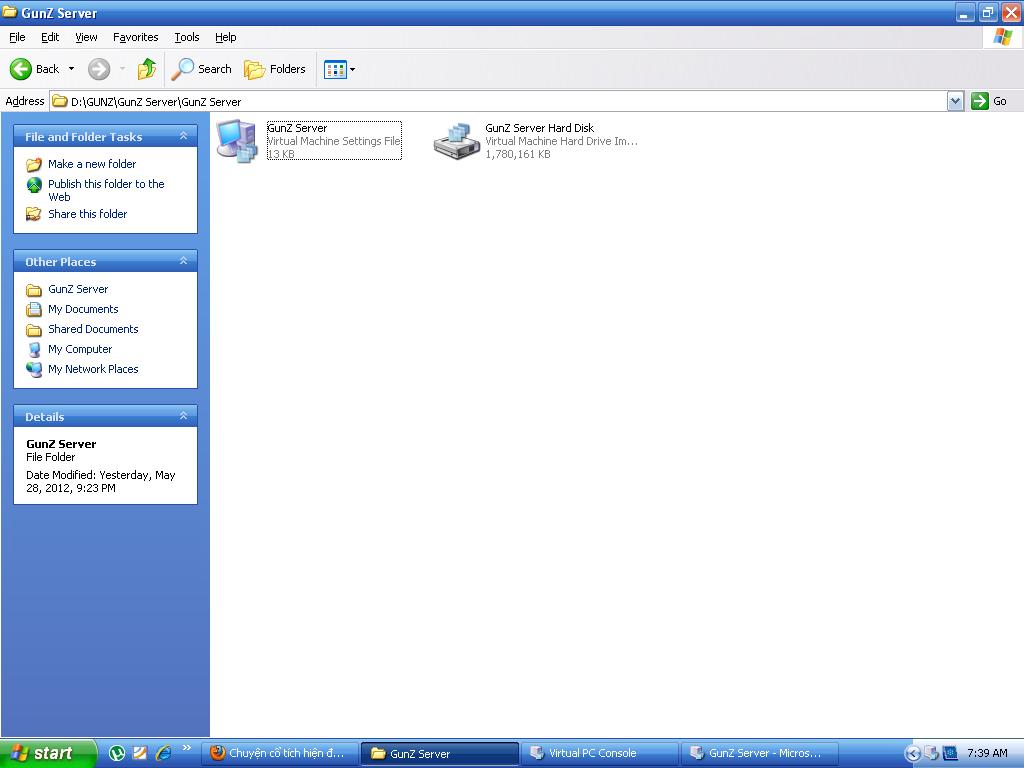
Task: Click the grayed Forward arrow button
Action: tap(99, 69)
